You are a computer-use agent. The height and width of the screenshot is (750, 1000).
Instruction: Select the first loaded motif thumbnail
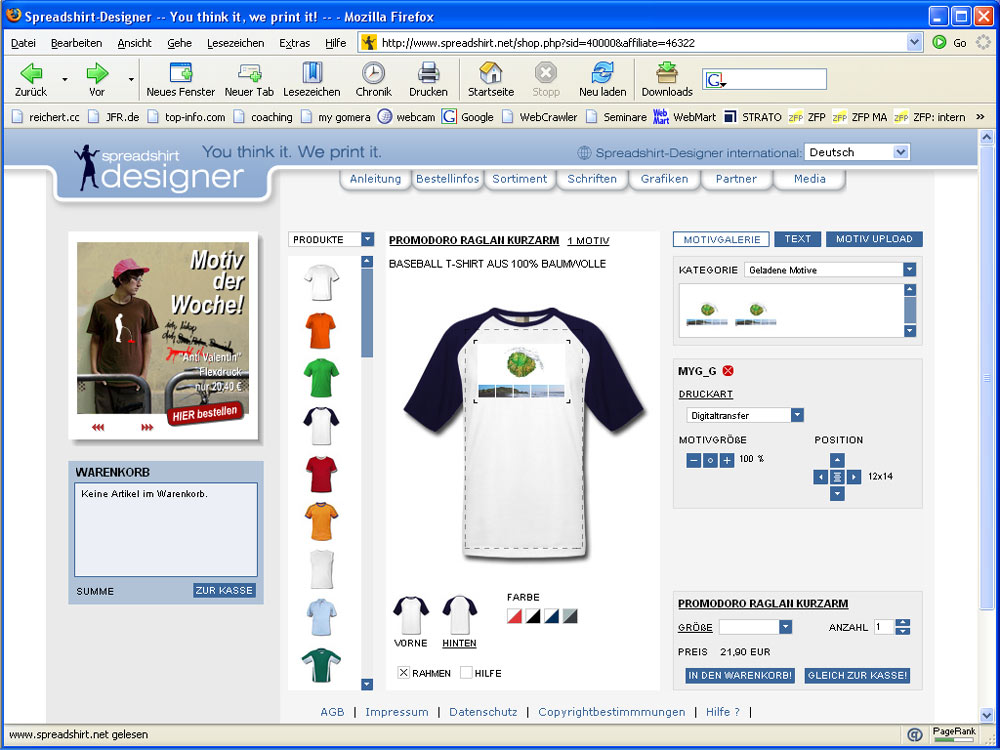(x=707, y=313)
